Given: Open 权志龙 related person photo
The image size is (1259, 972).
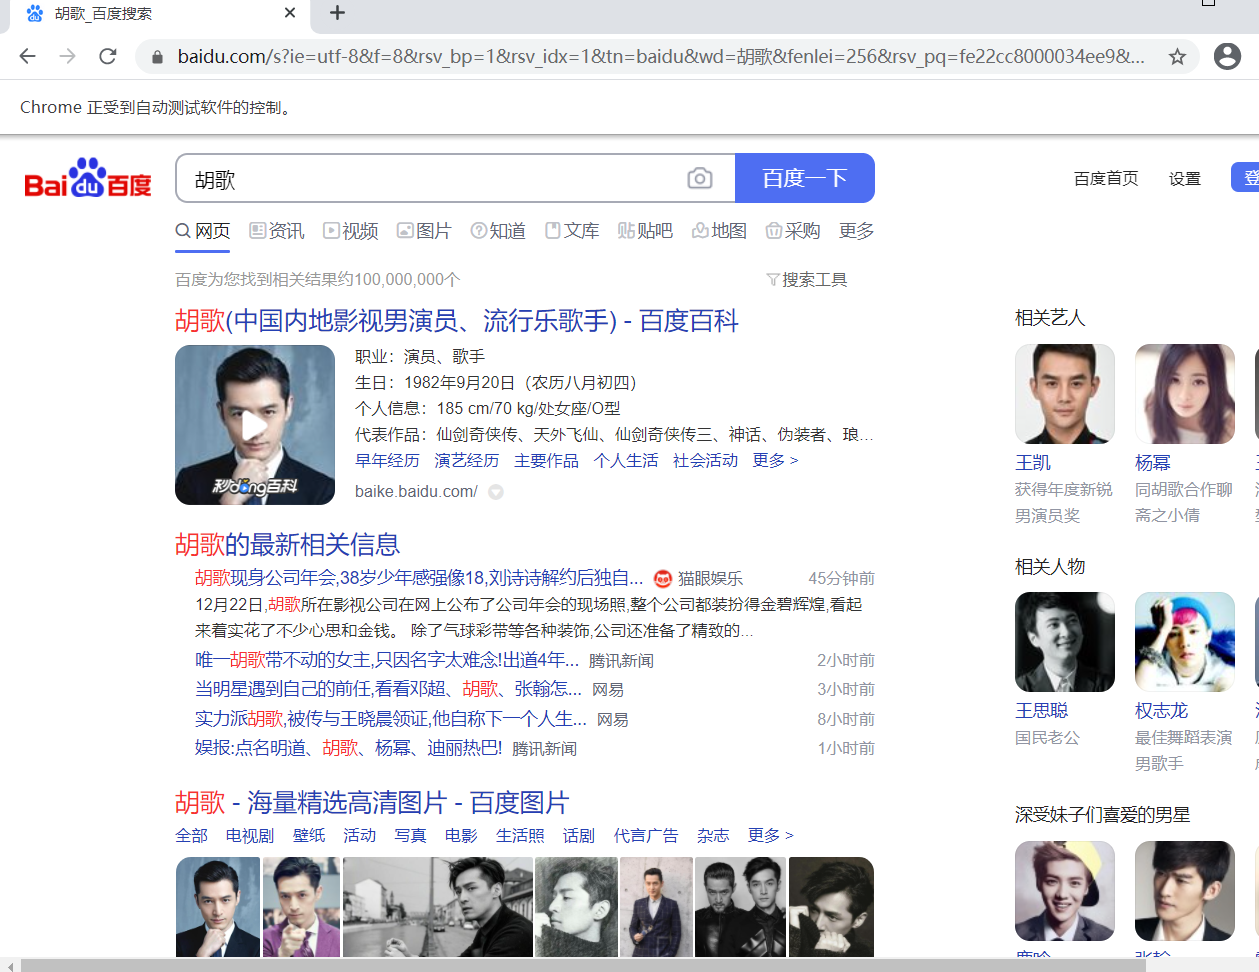Looking at the screenshot, I should [1185, 642].
